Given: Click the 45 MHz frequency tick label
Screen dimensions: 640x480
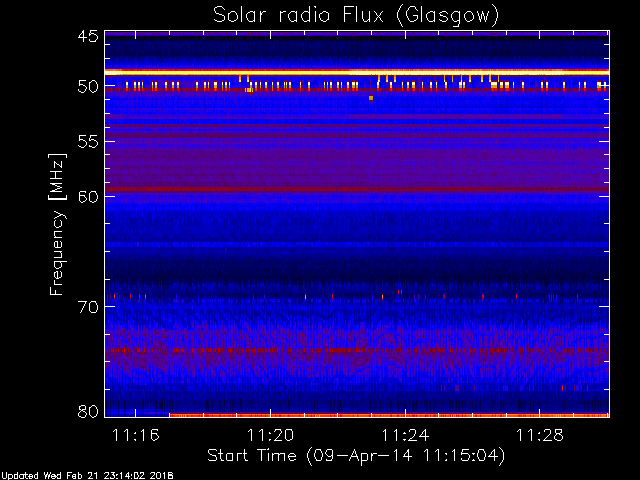Looking at the screenshot, I should pyautogui.click(x=88, y=36).
